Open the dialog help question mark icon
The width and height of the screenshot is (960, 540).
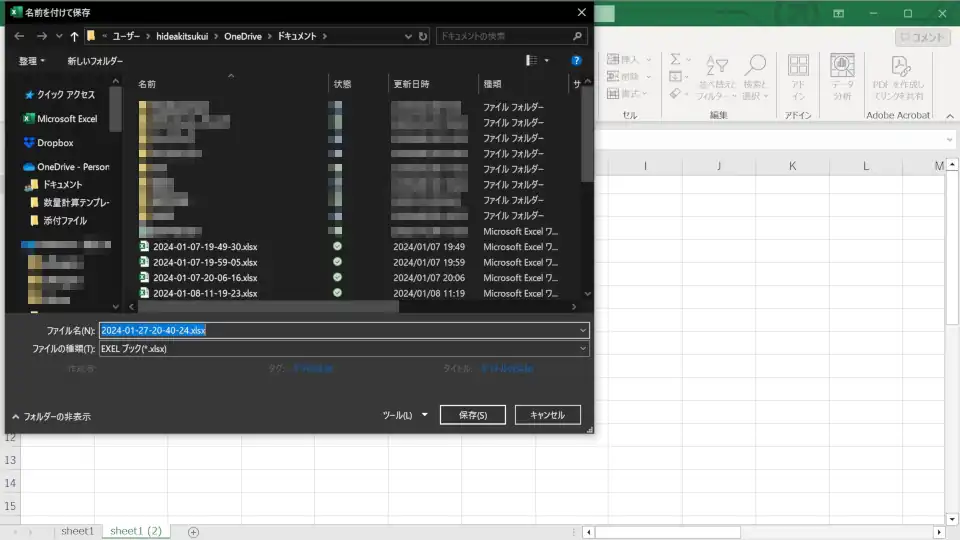(576, 61)
